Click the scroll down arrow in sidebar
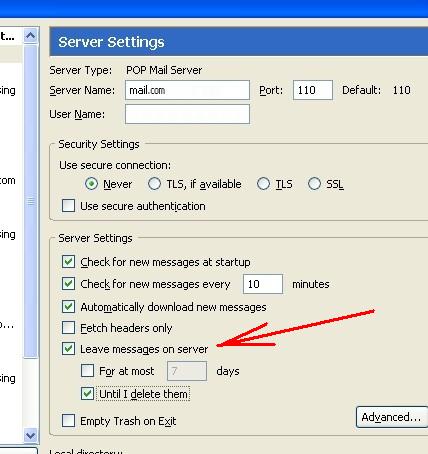428x454 pixels. click(31, 435)
